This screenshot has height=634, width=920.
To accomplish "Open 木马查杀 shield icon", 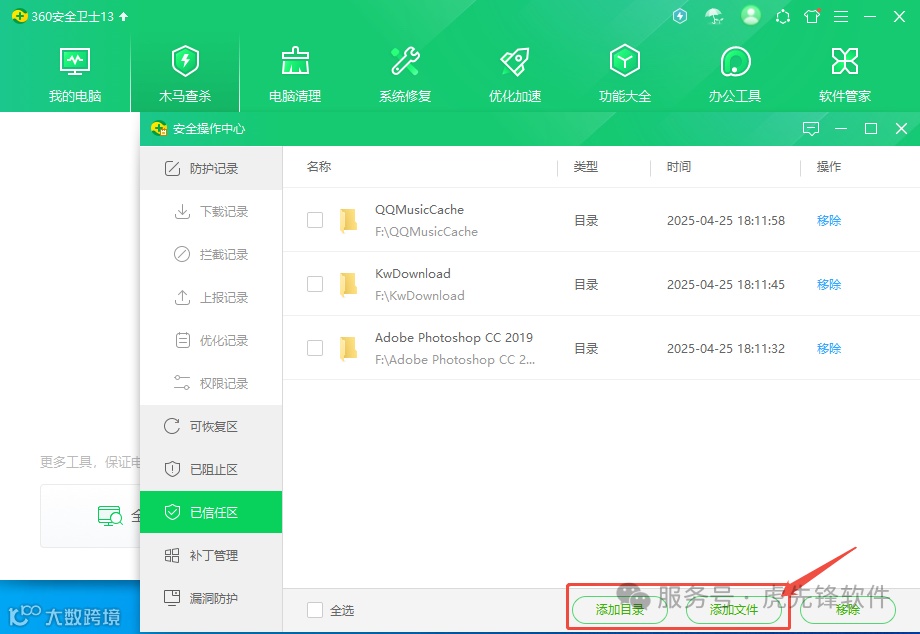I will [185, 61].
